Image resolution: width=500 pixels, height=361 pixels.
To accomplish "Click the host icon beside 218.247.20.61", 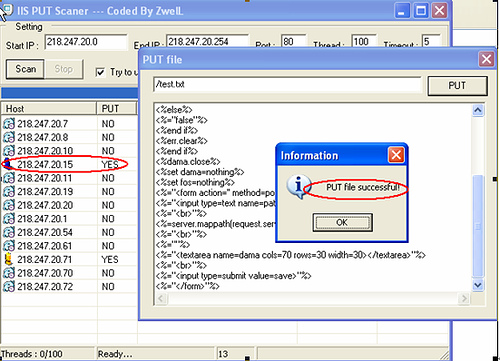I will tap(9, 246).
